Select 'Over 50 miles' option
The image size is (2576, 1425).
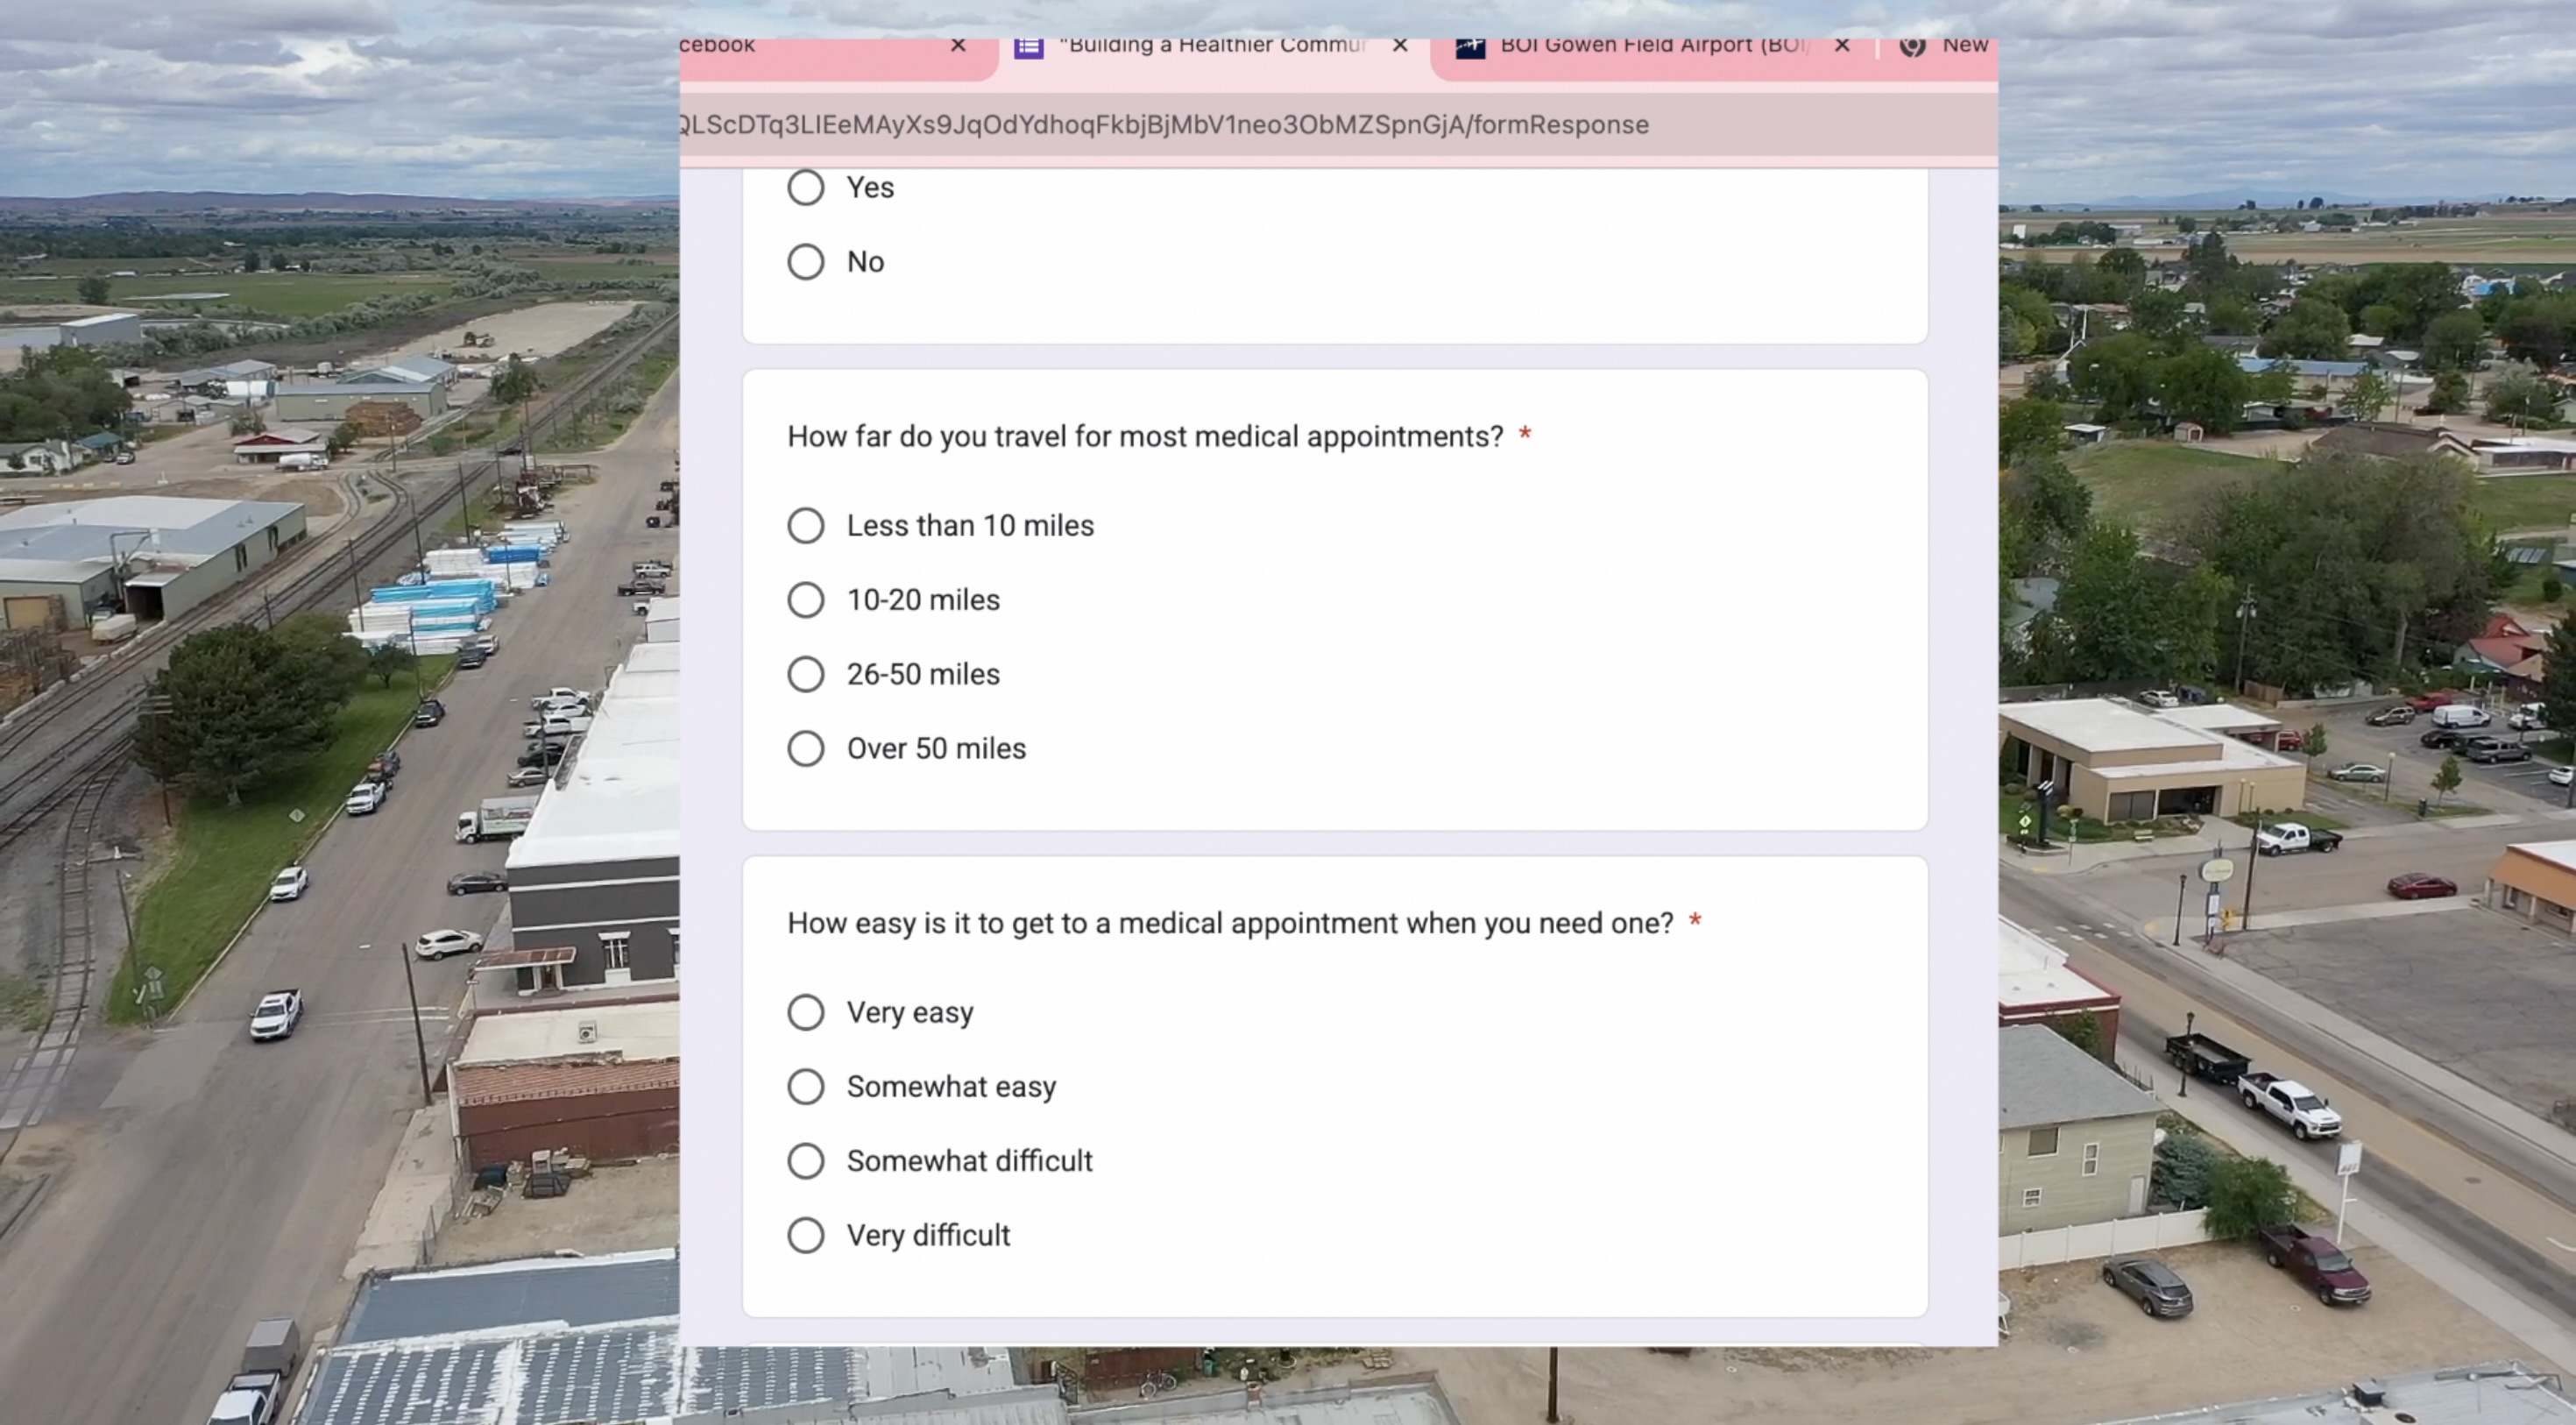tap(805, 749)
